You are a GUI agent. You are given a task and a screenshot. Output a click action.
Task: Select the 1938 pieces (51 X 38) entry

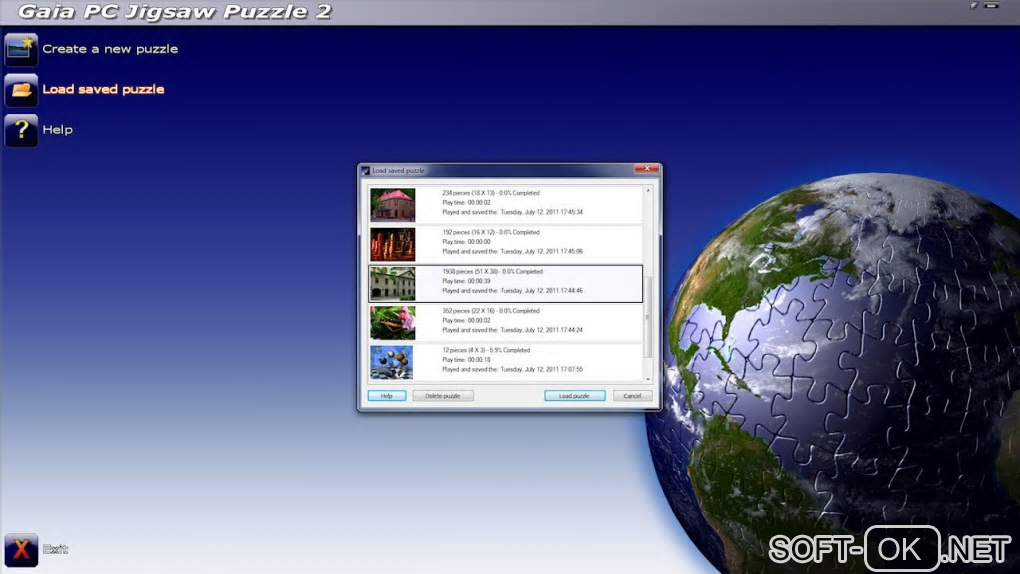(x=505, y=284)
